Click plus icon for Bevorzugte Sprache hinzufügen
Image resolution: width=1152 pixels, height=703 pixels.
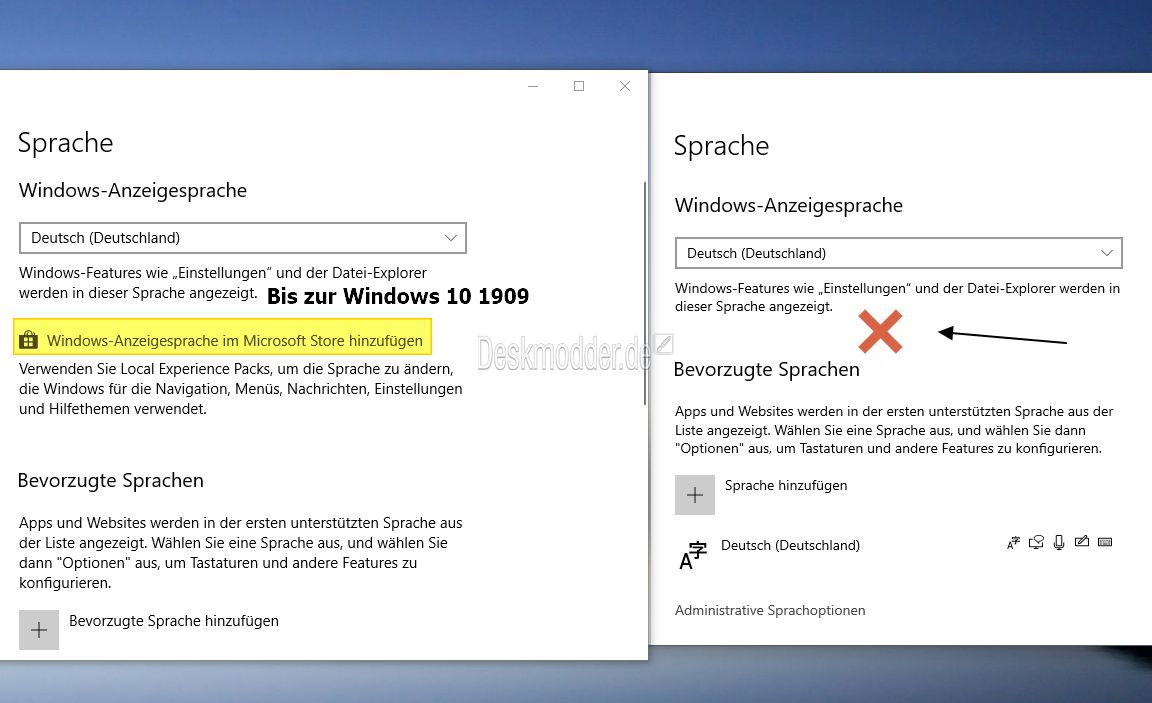[x=39, y=630]
